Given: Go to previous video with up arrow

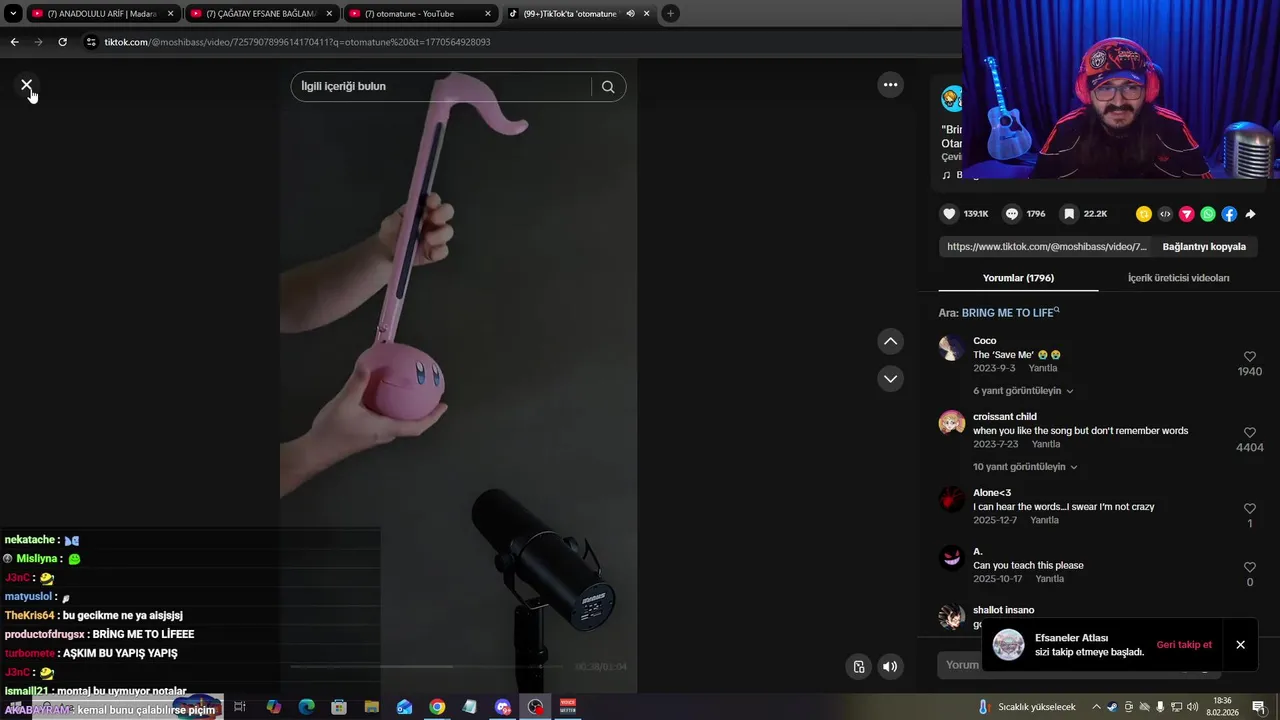Looking at the screenshot, I should (890, 342).
